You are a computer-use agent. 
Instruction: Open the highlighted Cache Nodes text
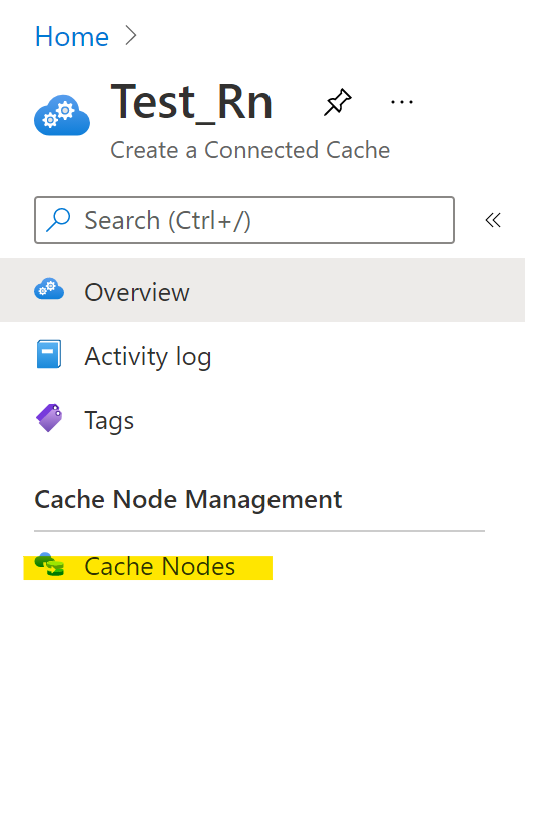(x=160, y=567)
